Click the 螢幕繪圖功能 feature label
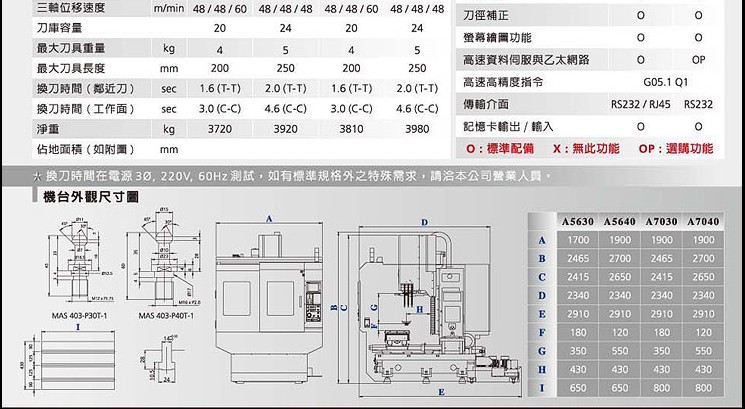The height and width of the screenshot is (409, 745). pos(497,38)
